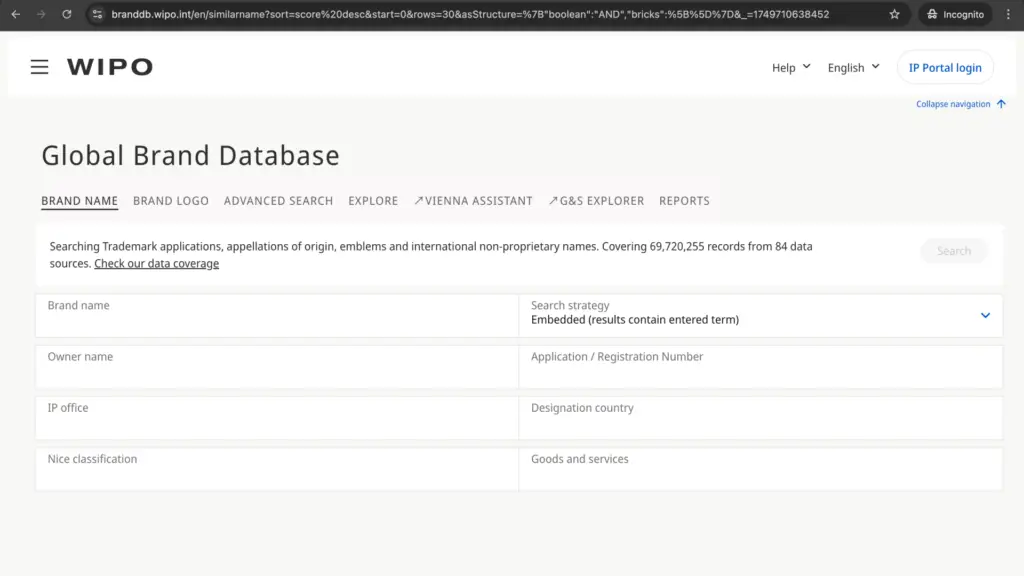Click the browser forward arrow

pos(41,14)
